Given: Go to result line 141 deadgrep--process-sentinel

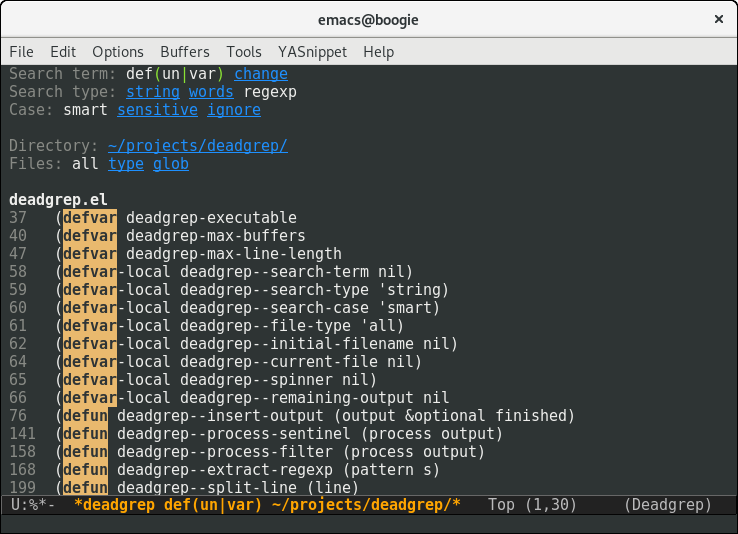Looking at the screenshot, I should [x=256, y=434].
